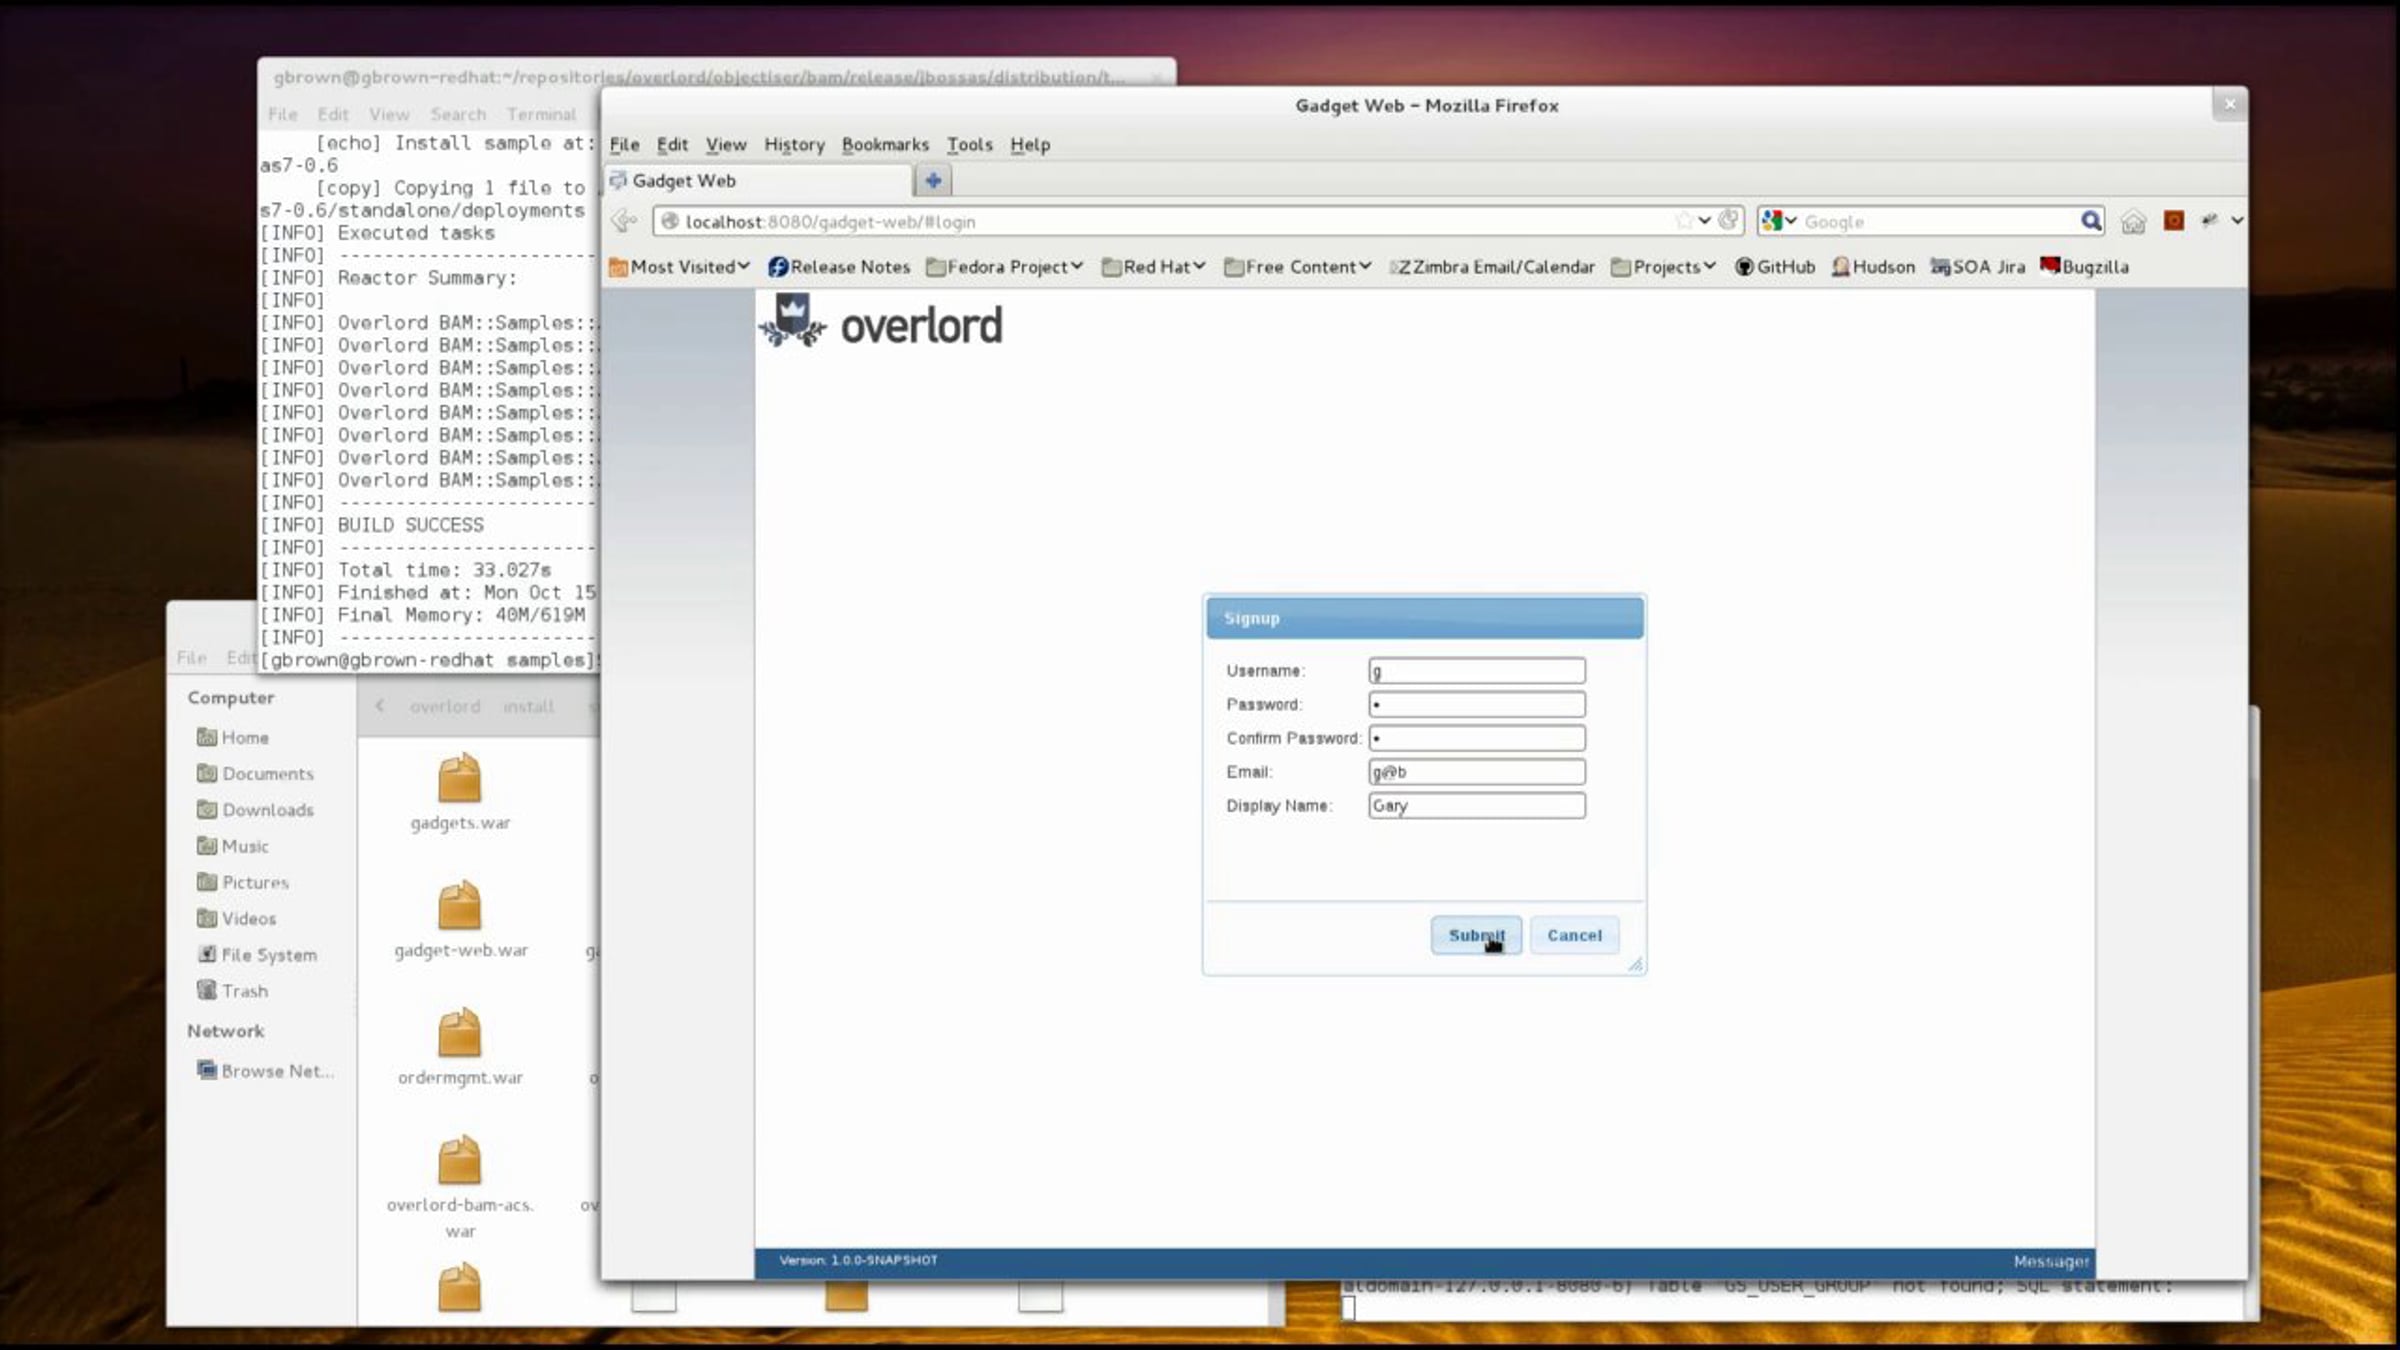Switch to the Gadget Web tab
The height and width of the screenshot is (1350, 2400).
pos(758,181)
